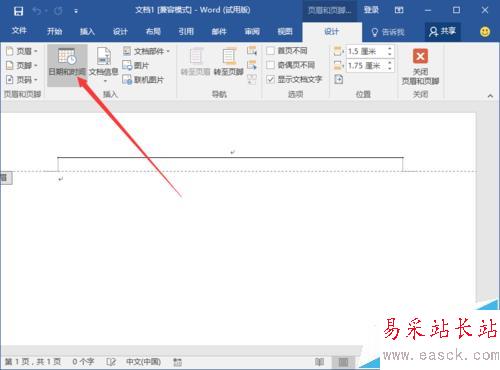Adjust the 1.75 厘米 spinner arrows
The width and height of the screenshot is (500, 370).
[390, 66]
